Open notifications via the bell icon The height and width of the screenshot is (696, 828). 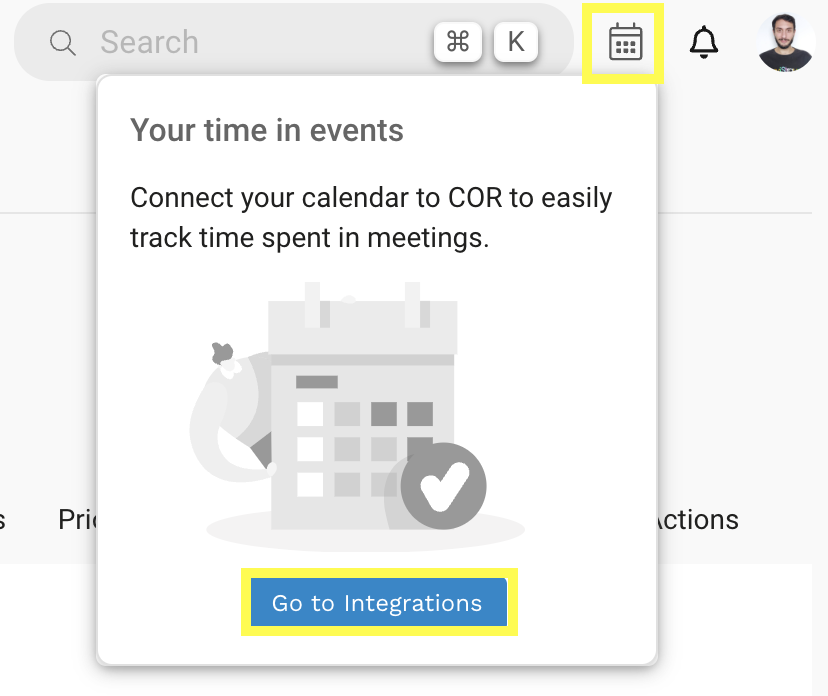point(704,43)
